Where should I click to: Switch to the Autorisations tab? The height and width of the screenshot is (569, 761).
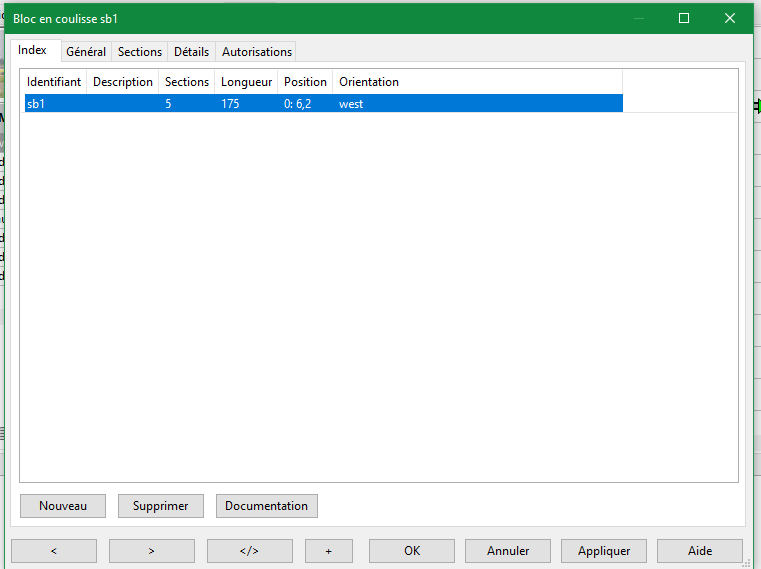click(257, 52)
